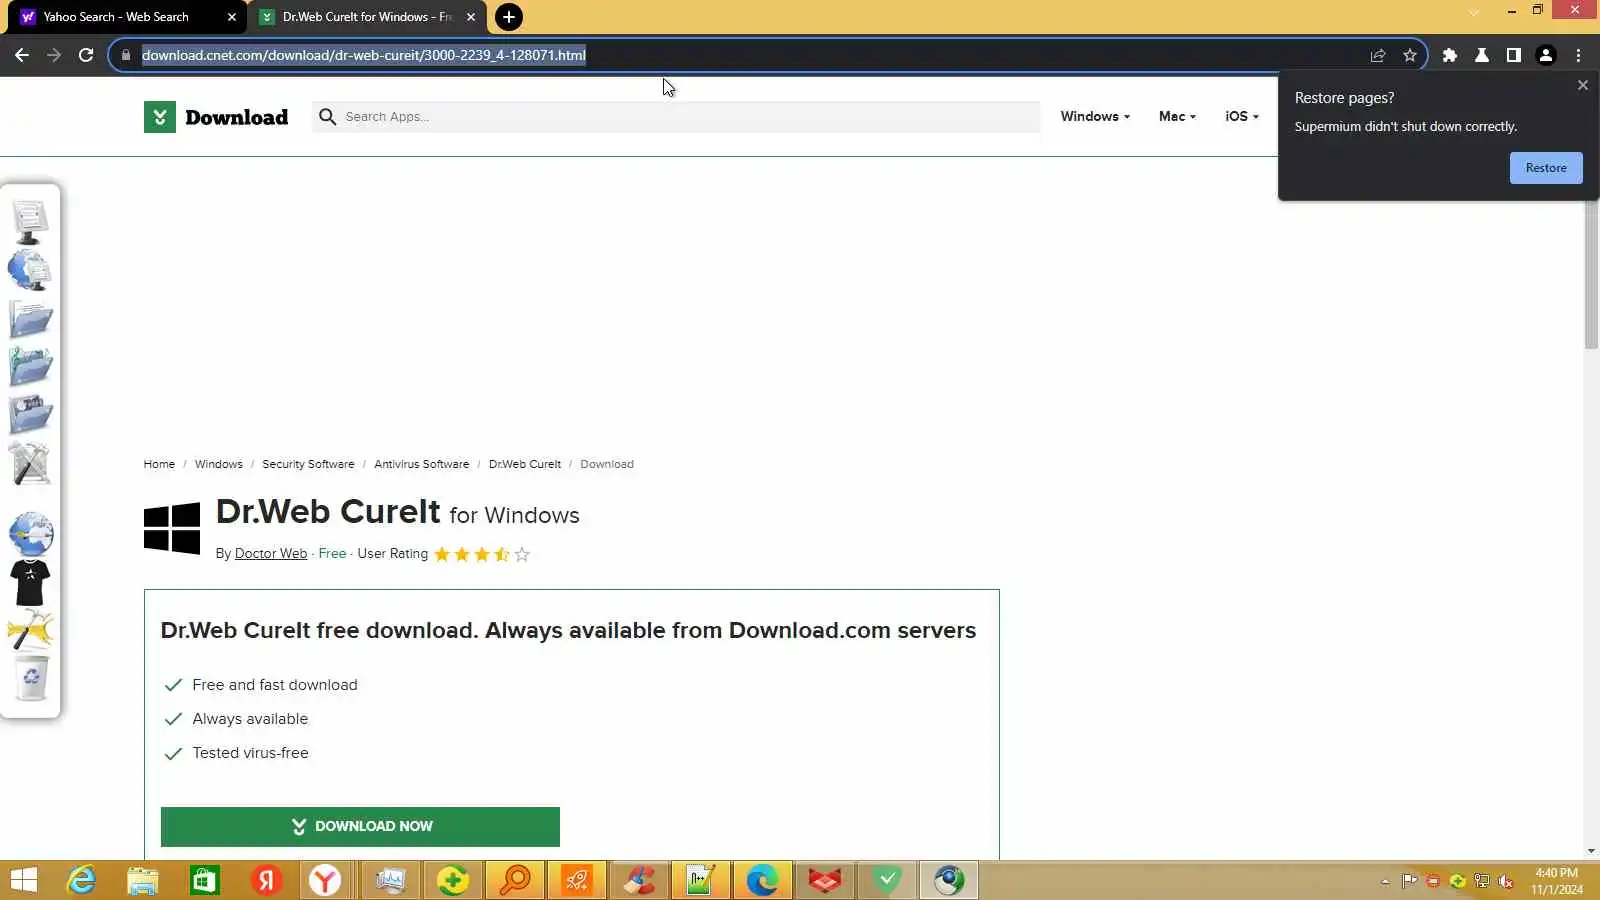1600x900 pixels.
Task: Open a new tab with plus button
Action: point(509,17)
